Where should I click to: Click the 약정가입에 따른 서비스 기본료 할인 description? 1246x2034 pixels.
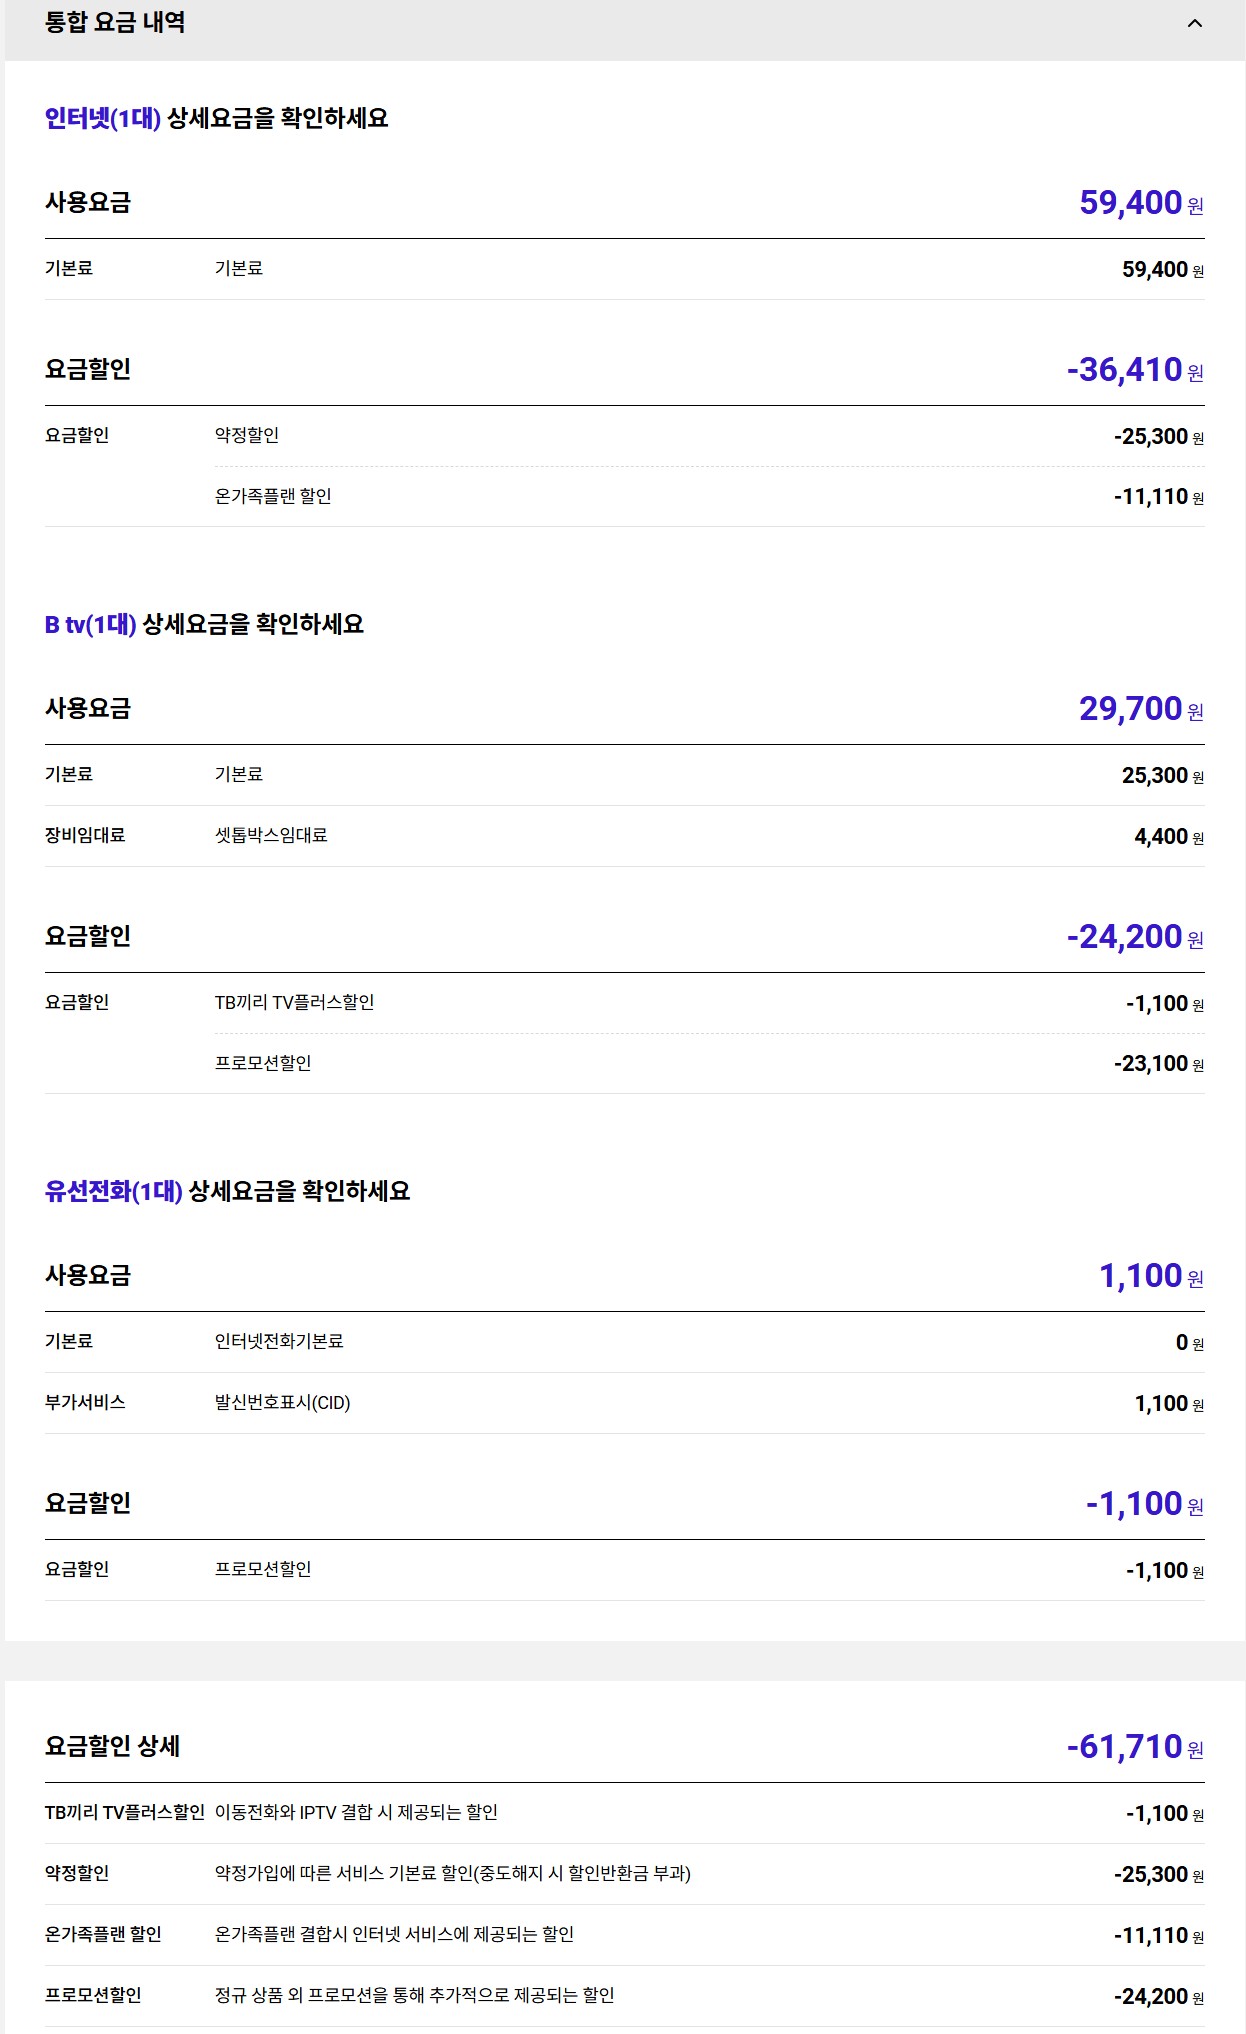[x=452, y=1873]
